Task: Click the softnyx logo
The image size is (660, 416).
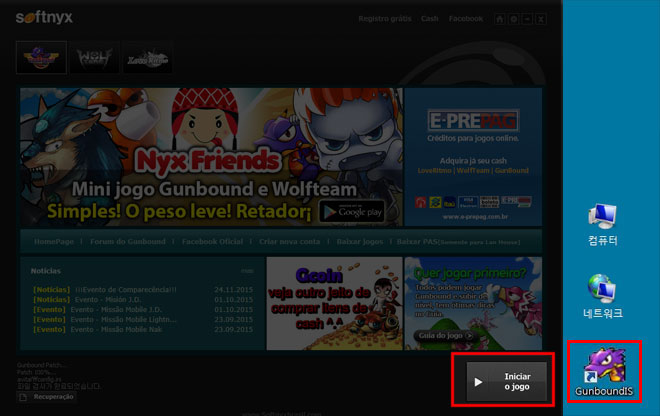Action: 44,17
